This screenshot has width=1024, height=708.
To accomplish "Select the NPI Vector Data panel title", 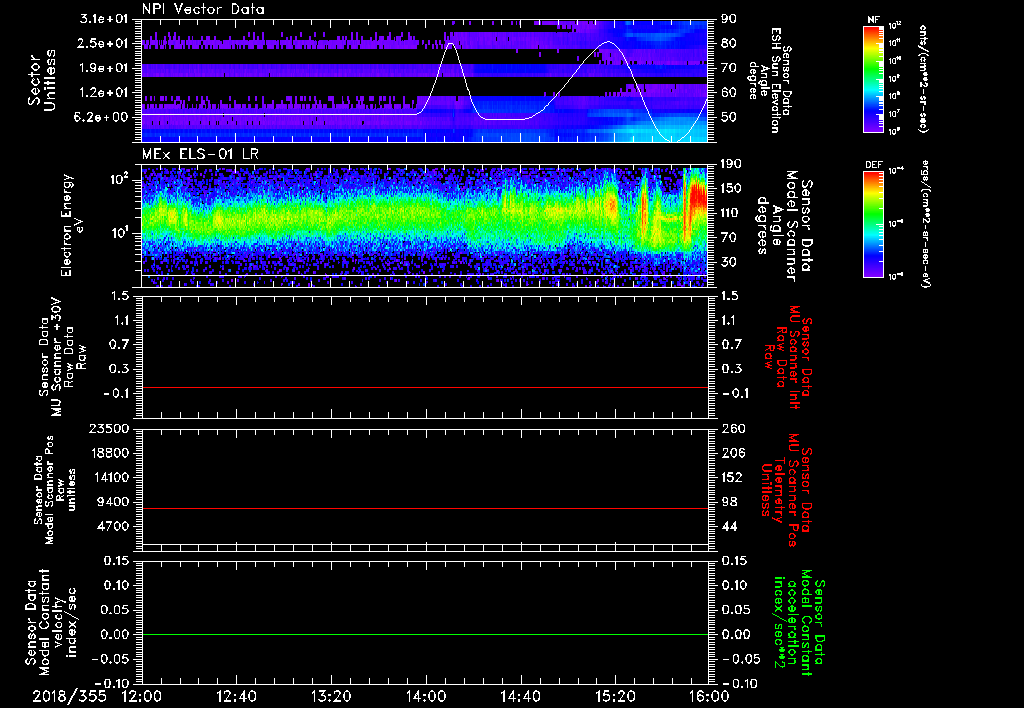I will [x=203, y=9].
